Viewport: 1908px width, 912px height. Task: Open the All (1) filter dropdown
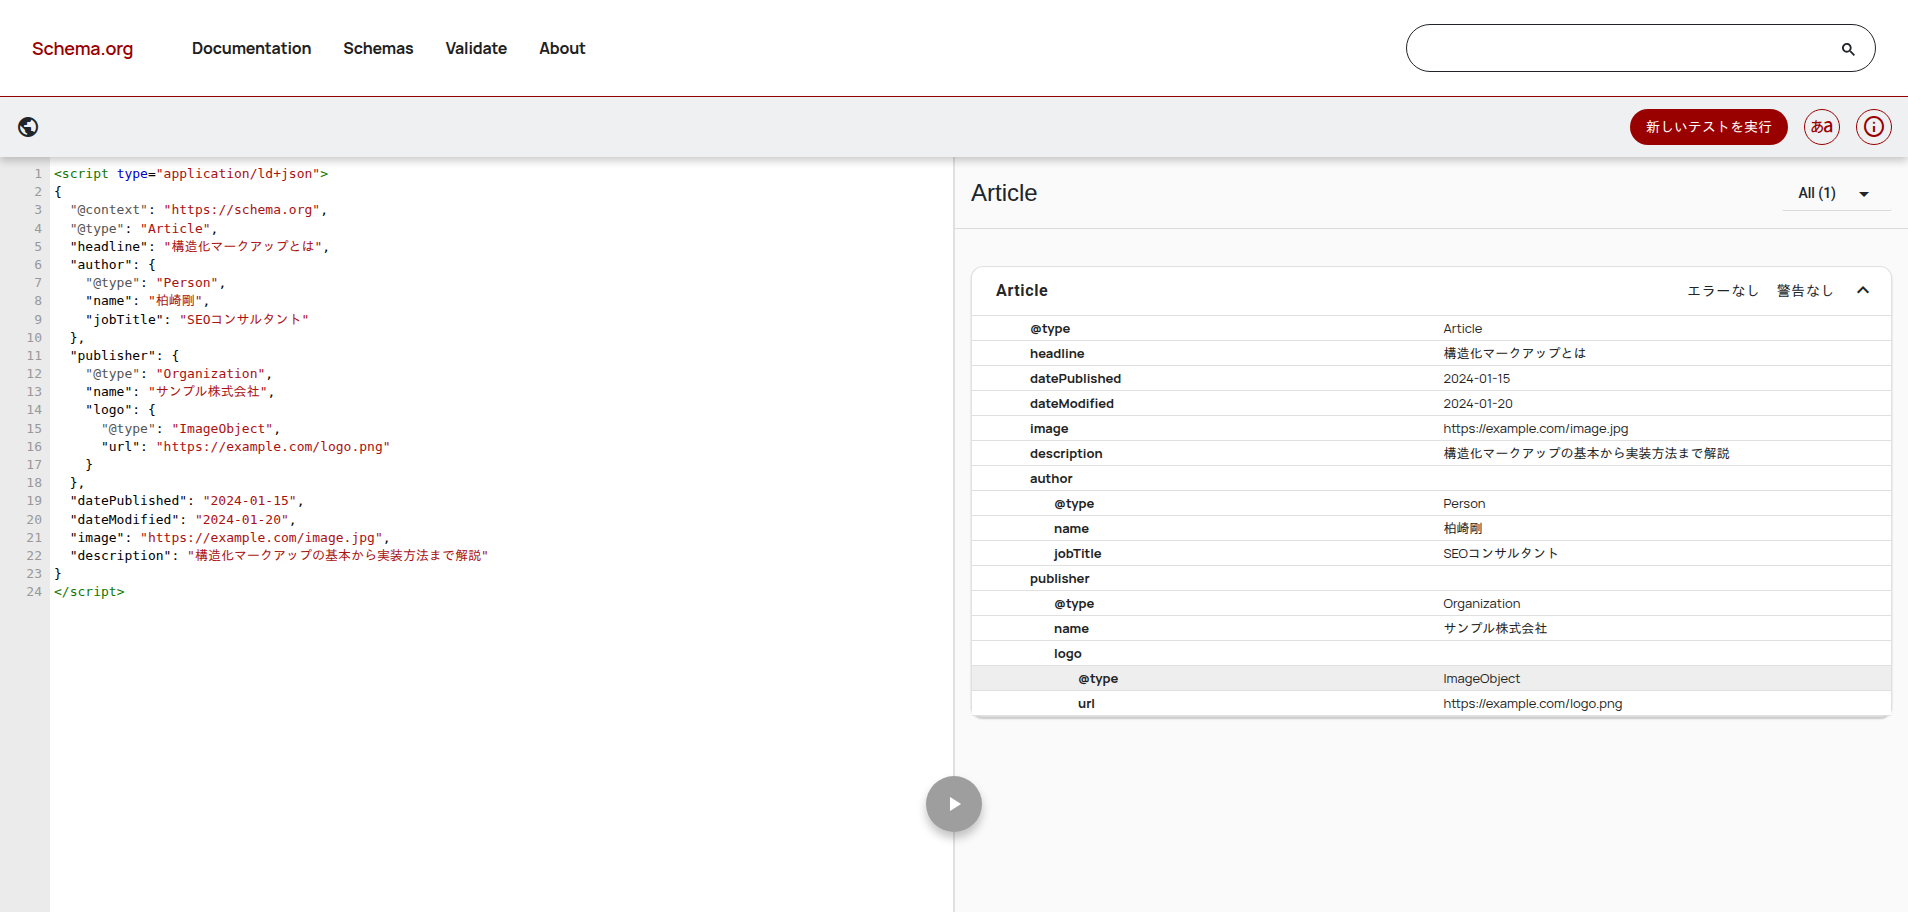click(1835, 194)
